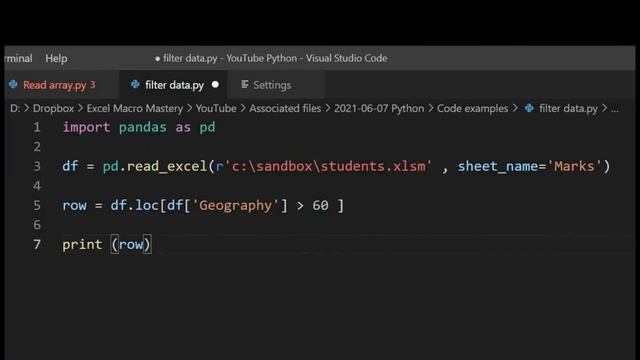Click the window title 'filter data.py - YouTube Python'
The image size is (640, 360).
(x=230, y=58)
